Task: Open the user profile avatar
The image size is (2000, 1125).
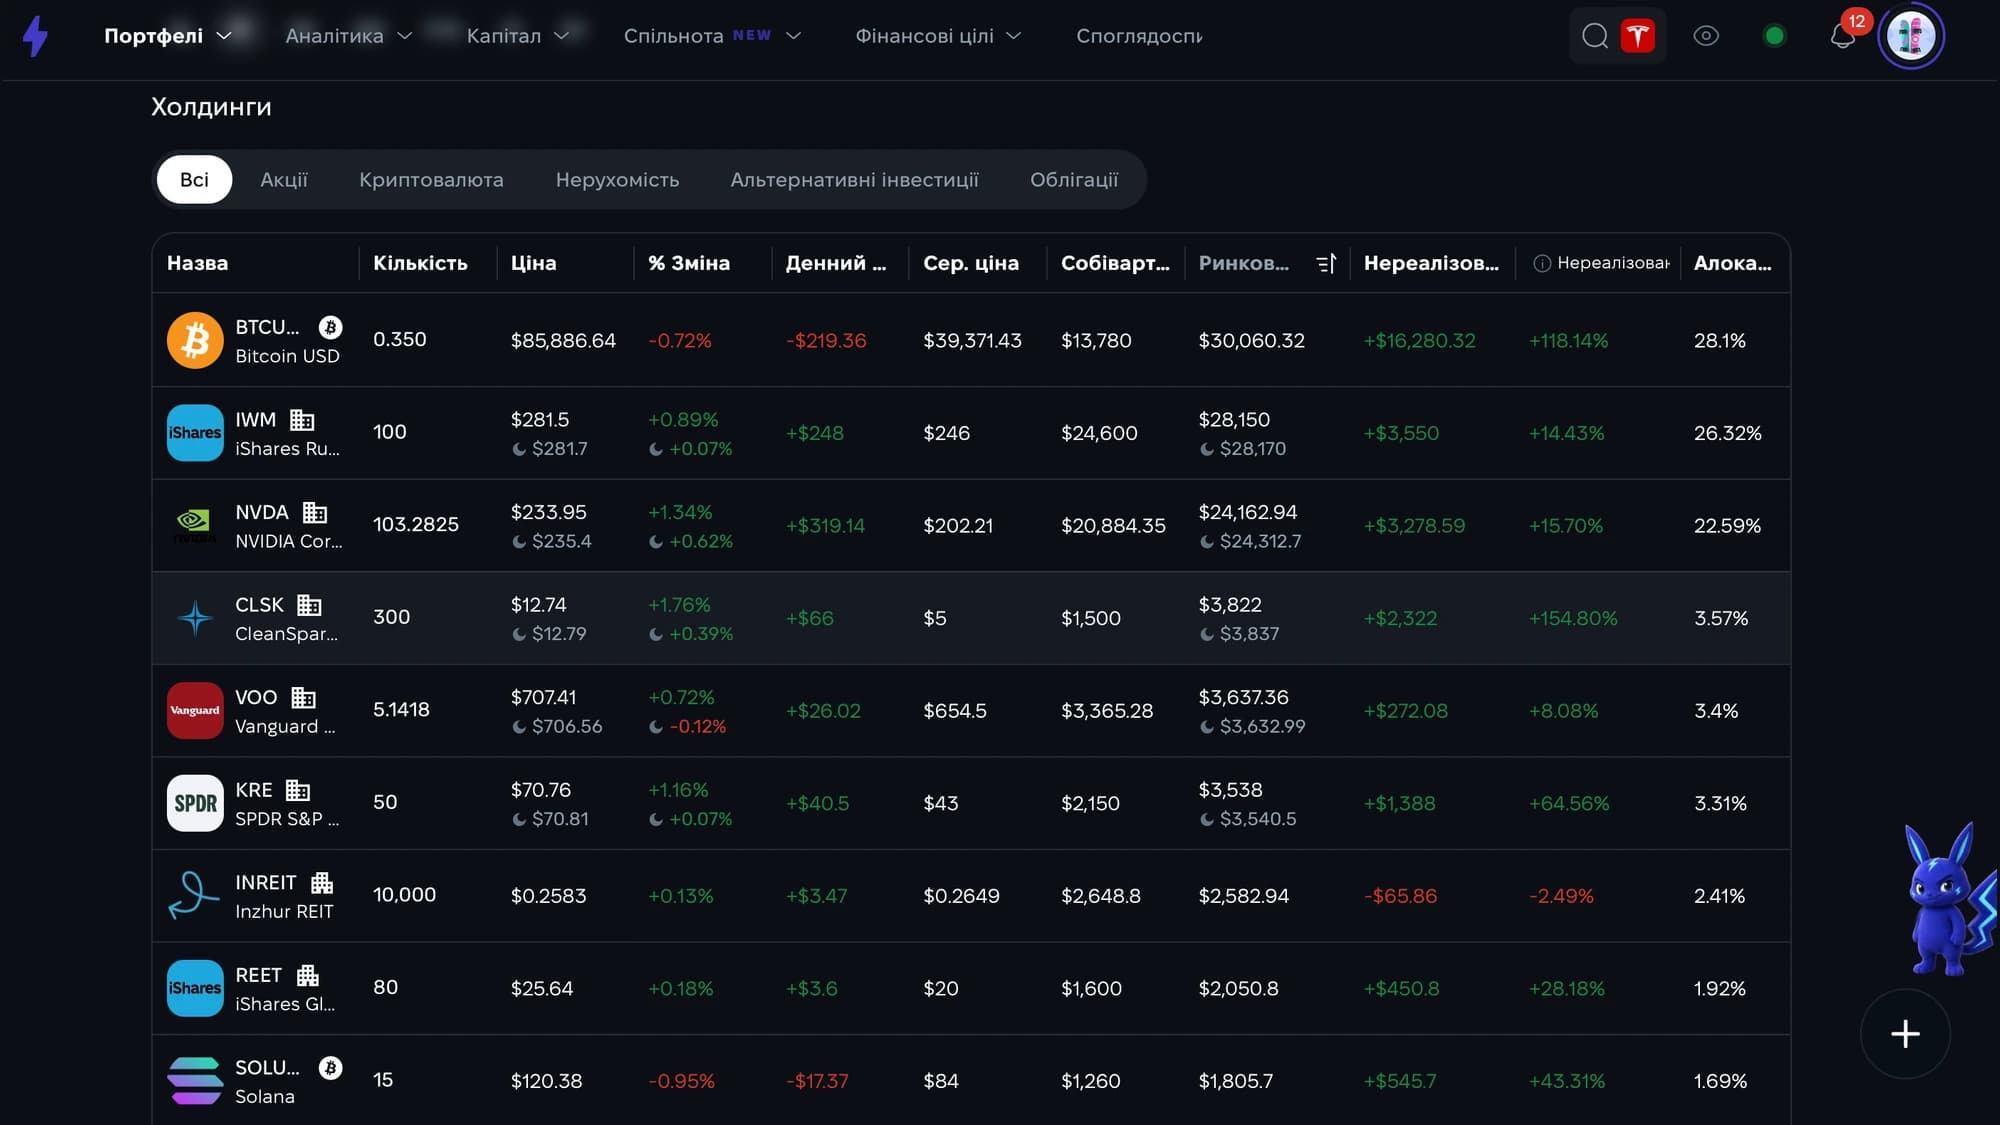Action: (x=1910, y=36)
